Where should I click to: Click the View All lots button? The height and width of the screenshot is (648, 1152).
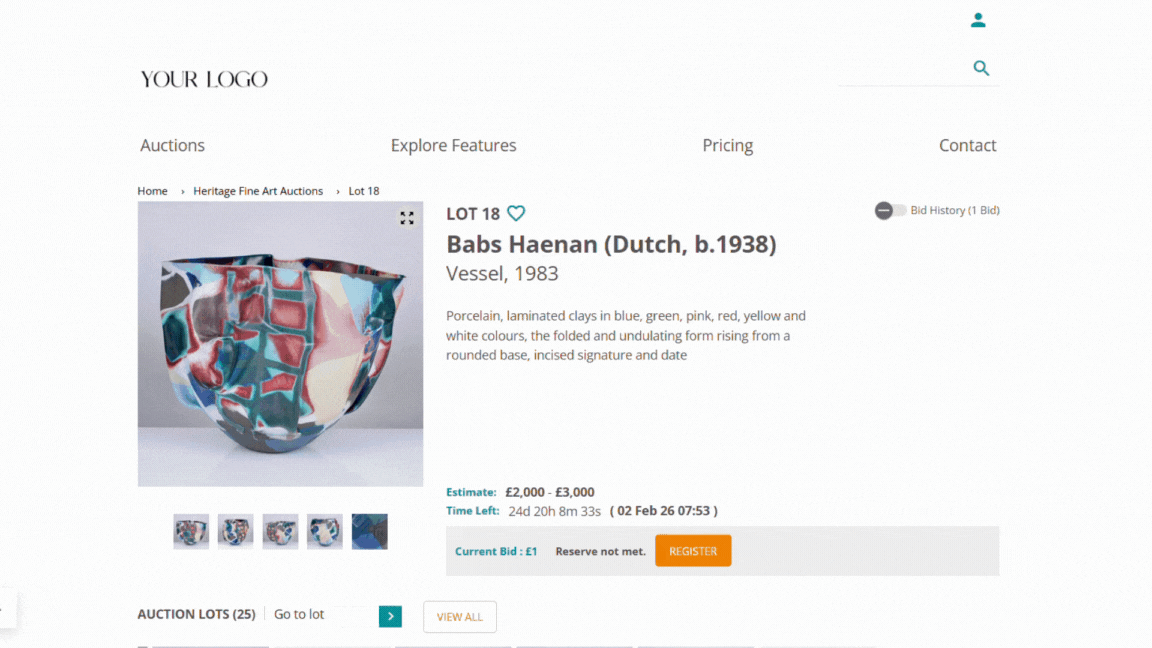point(460,617)
